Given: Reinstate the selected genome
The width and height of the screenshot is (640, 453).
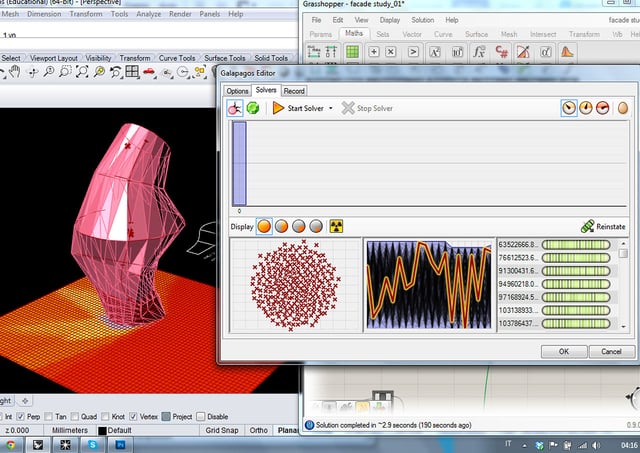Looking at the screenshot, I should point(603,227).
